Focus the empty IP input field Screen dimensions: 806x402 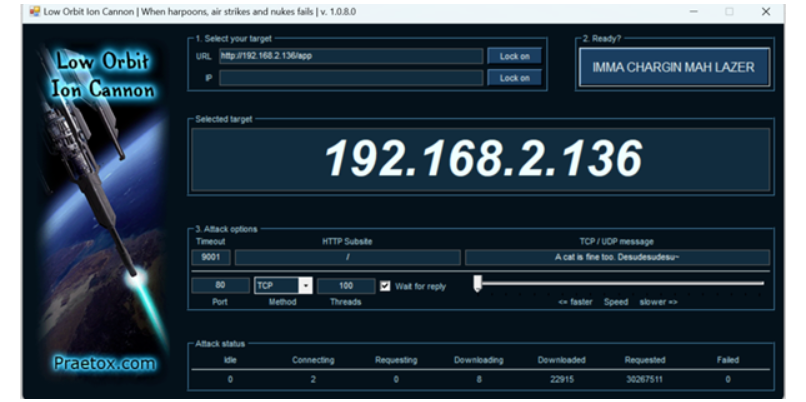coord(351,78)
